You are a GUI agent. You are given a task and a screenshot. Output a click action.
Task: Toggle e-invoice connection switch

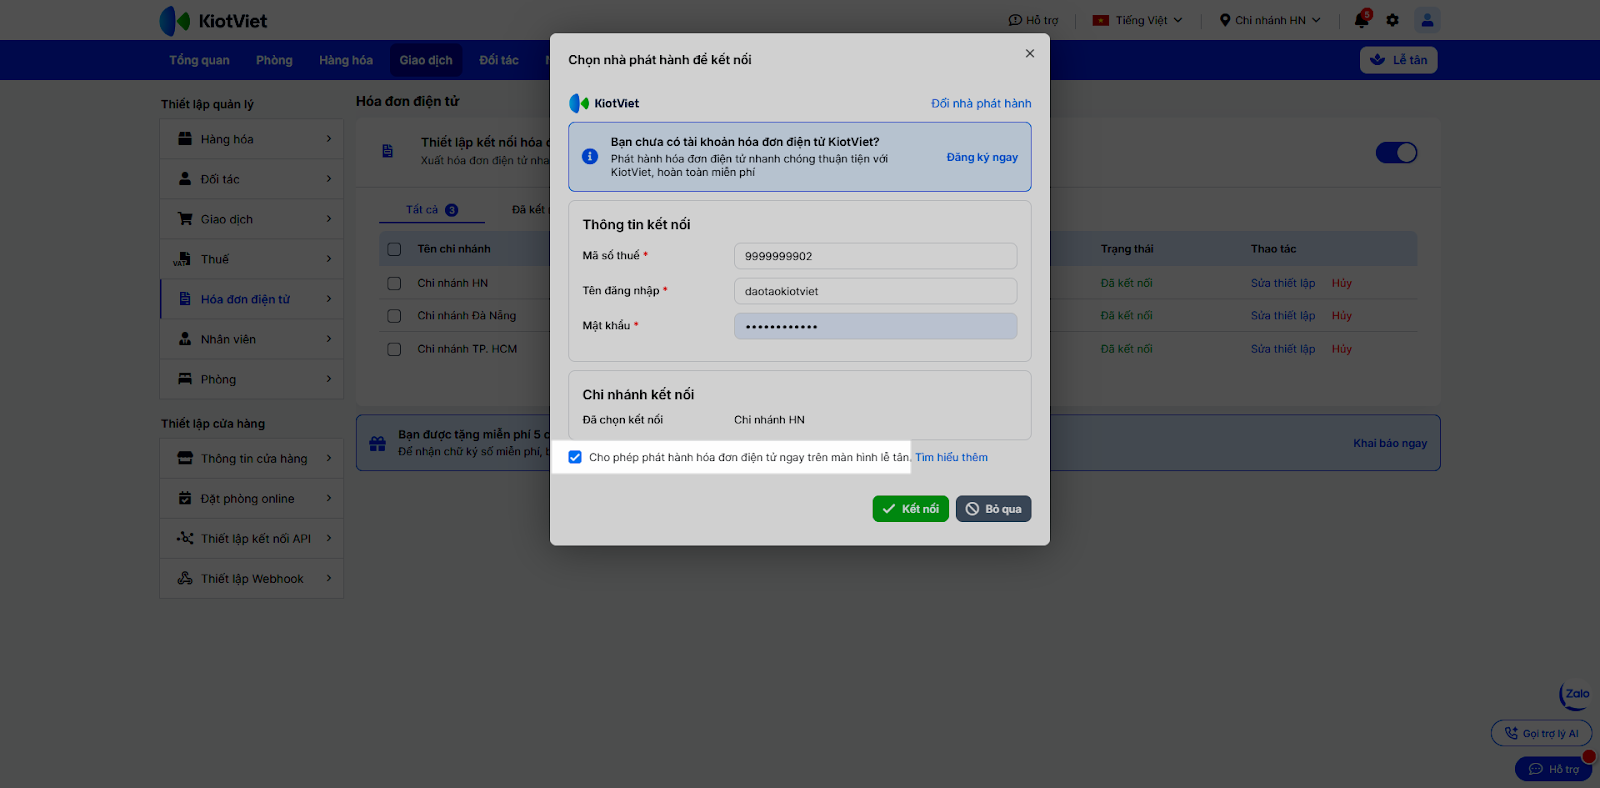tap(1397, 153)
